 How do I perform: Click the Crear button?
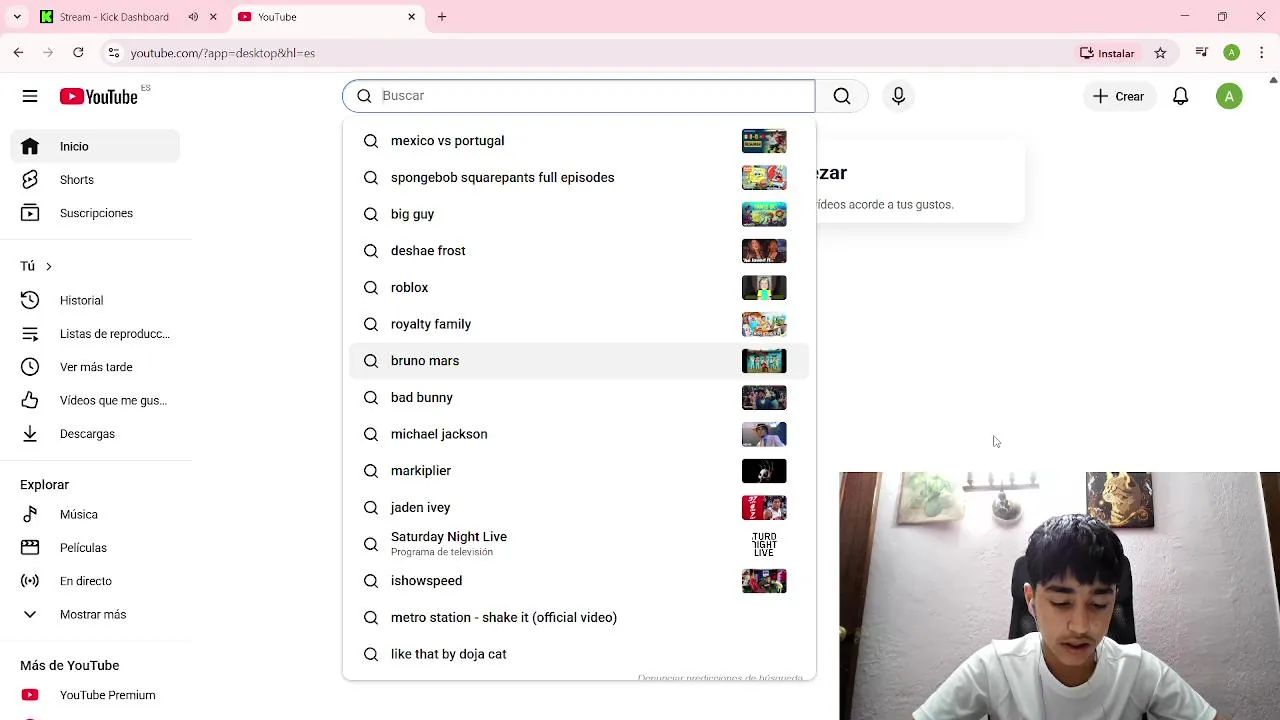tap(1118, 96)
